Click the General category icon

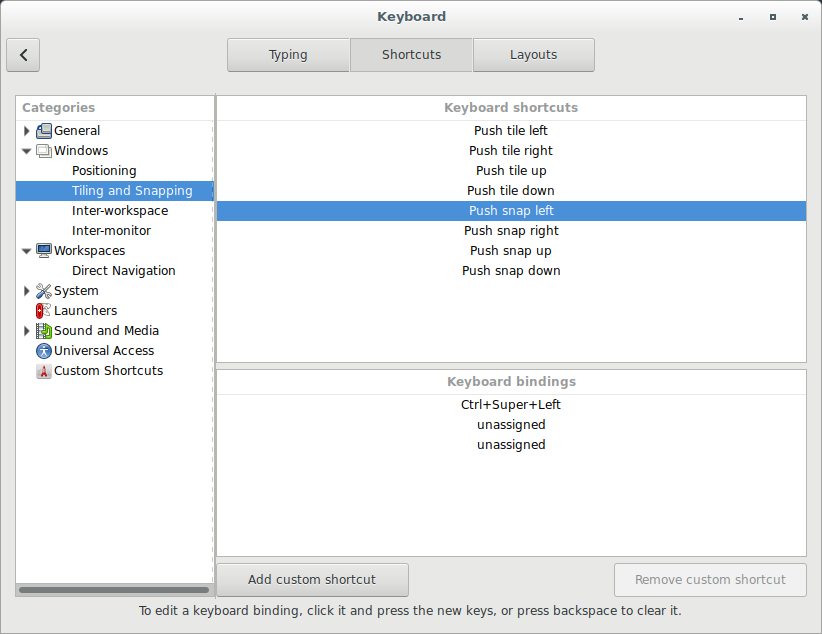(44, 131)
